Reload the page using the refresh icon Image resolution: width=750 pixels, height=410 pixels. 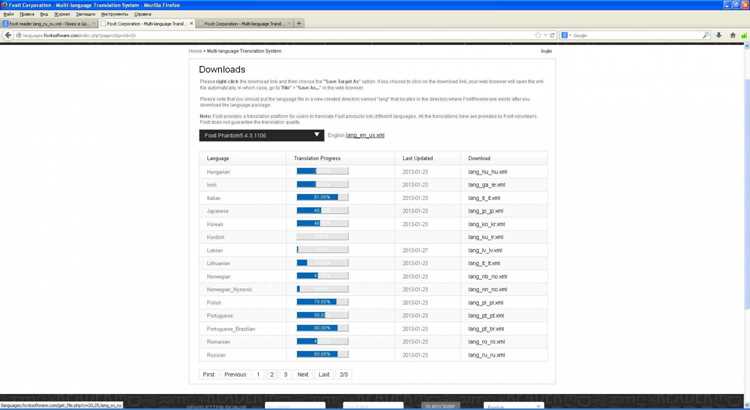point(552,35)
